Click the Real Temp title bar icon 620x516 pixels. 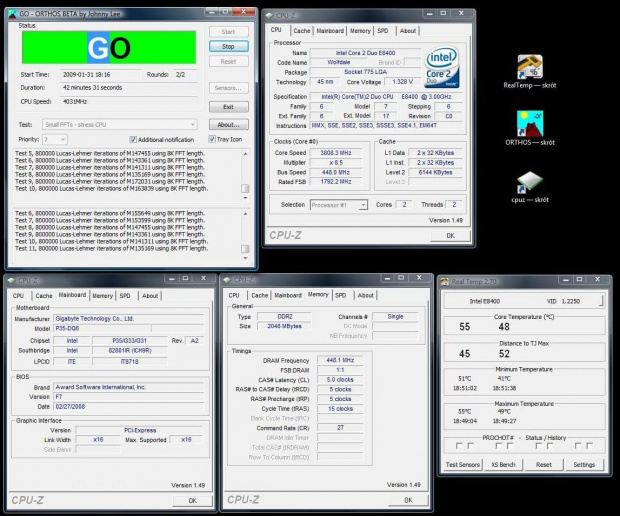point(445,282)
